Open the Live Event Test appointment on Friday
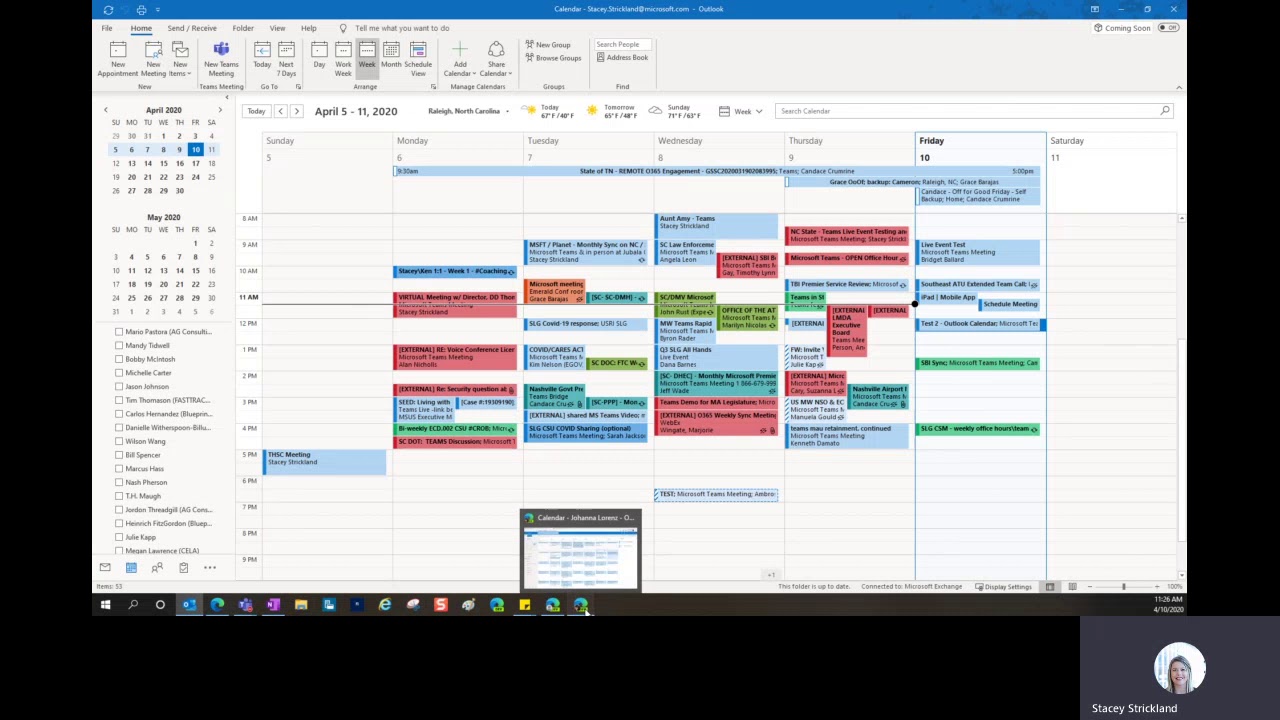The width and height of the screenshot is (1280, 720). pyautogui.click(x=980, y=252)
